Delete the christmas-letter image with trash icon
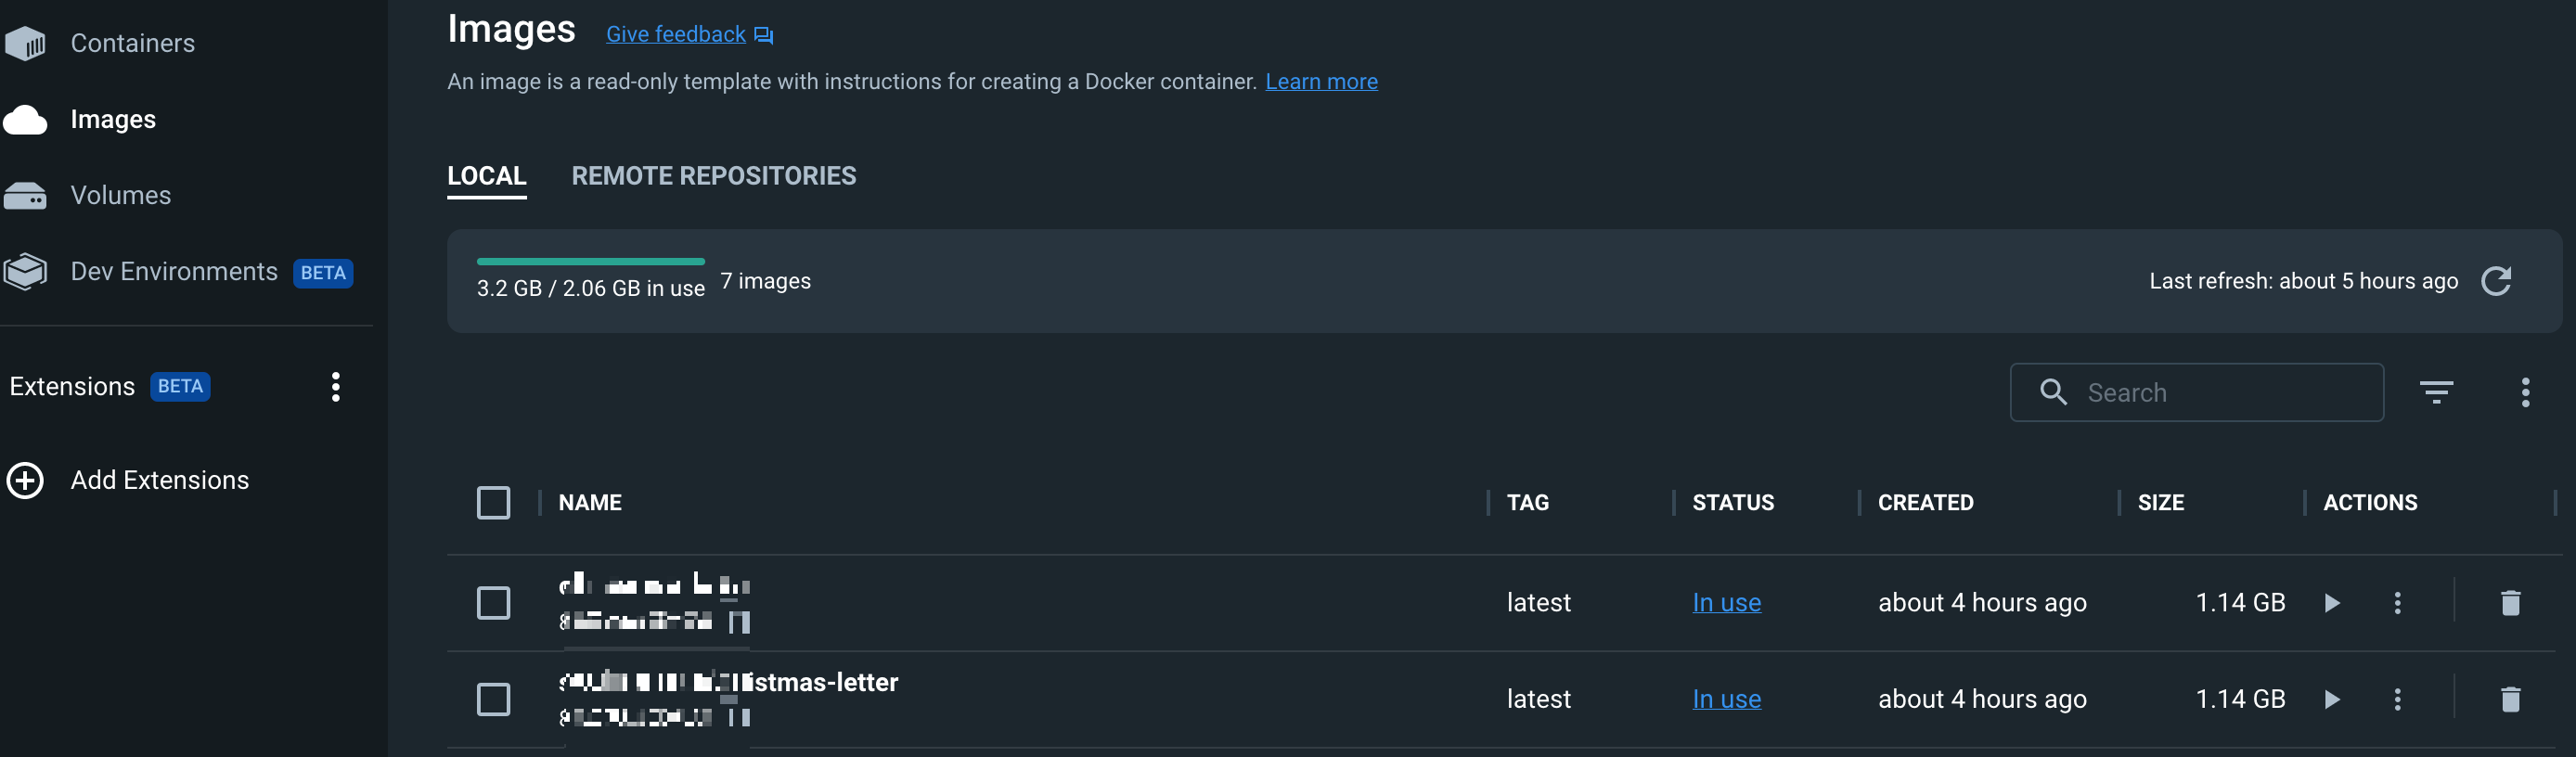This screenshot has width=2576, height=757. pyautogui.click(x=2509, y=699)
